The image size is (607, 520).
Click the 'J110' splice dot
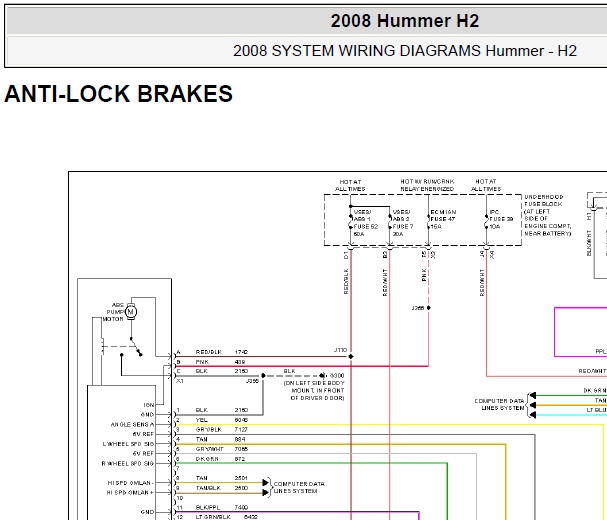pos(351,356)
